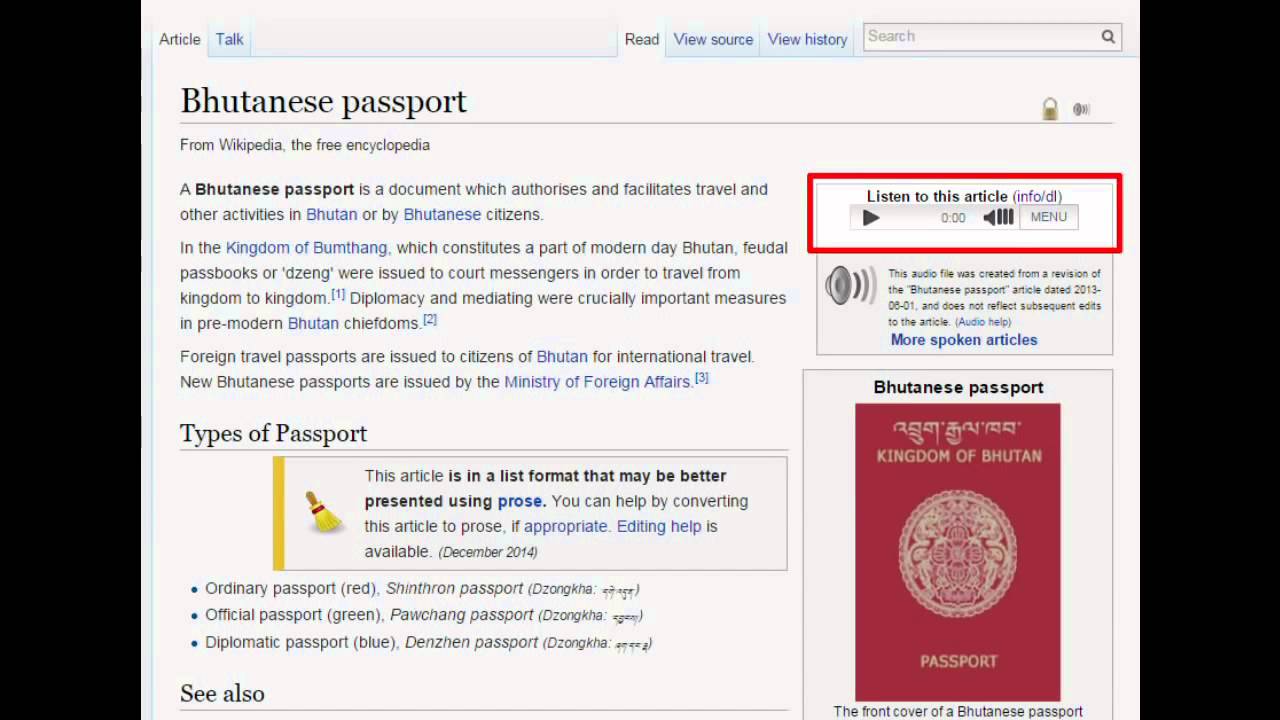Follow the prose link in notice

[x=520, y=501]
